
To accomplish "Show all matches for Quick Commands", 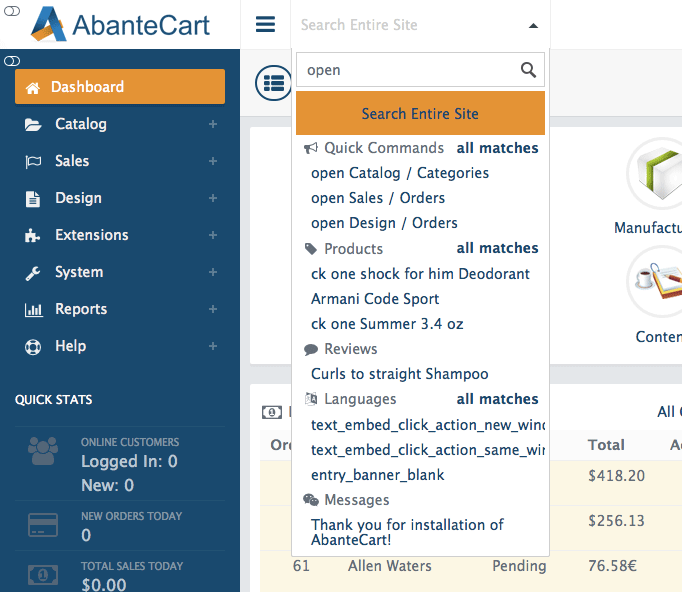I will pos(497,148).
